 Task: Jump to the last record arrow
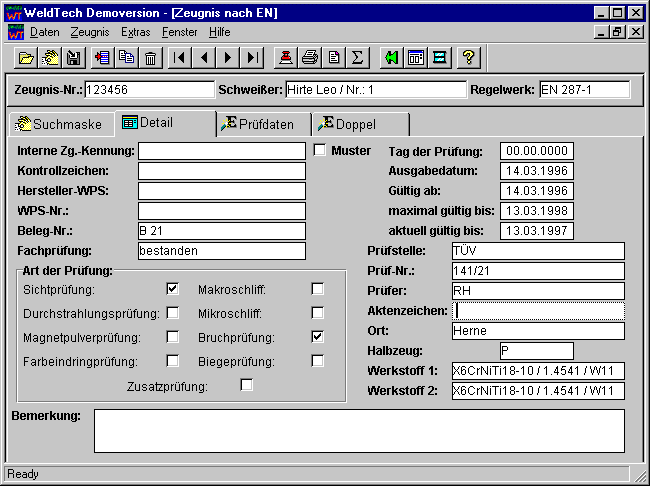[x=254, y=57]
